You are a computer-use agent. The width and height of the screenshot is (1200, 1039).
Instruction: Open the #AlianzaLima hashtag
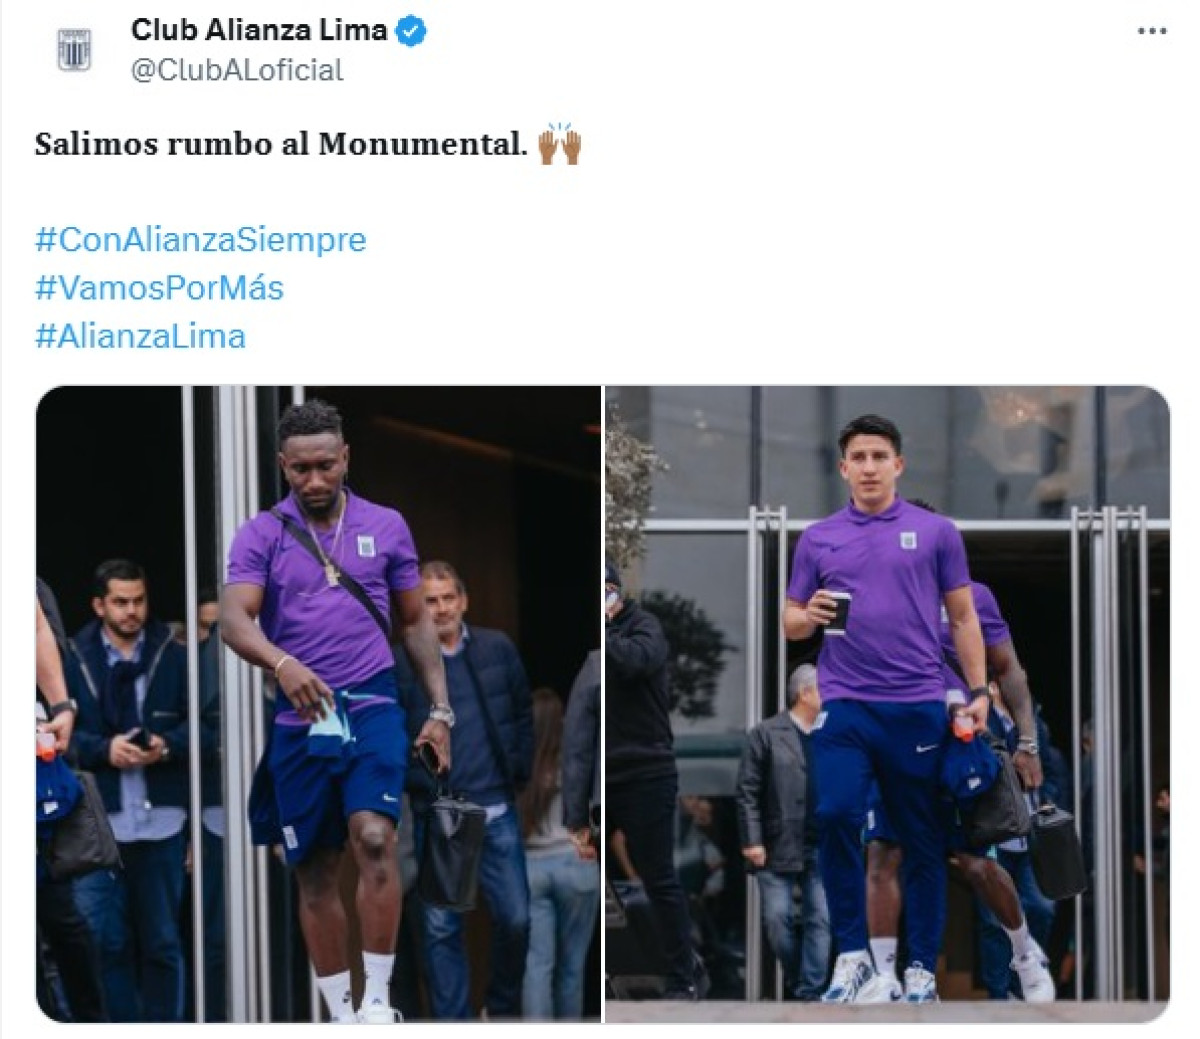[x=140, y=336]
